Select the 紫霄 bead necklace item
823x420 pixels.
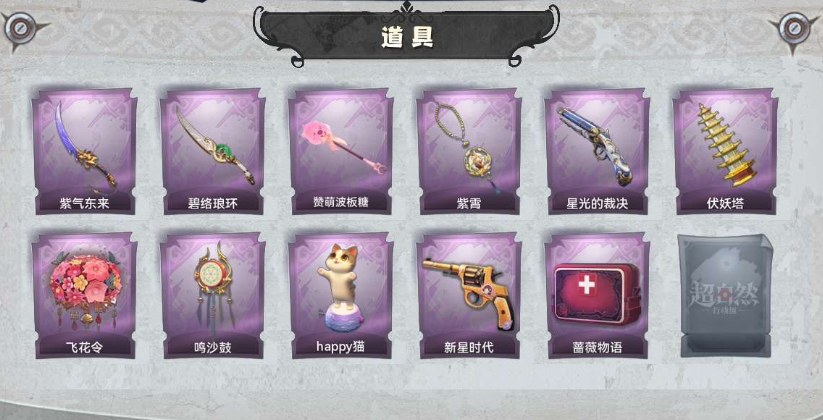tap(469, 151)
